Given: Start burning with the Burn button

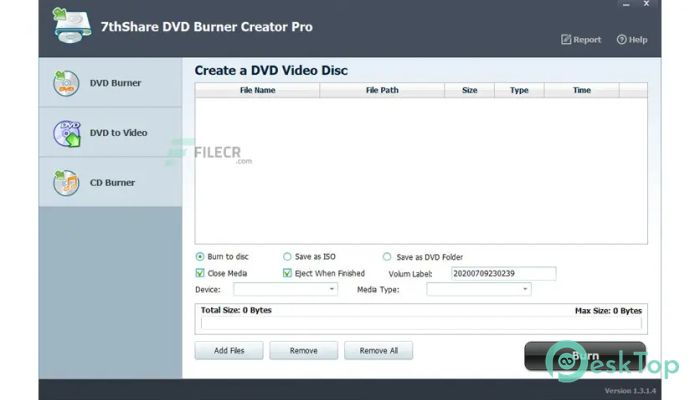Looking at the screenshot, I should click(585, 356).
